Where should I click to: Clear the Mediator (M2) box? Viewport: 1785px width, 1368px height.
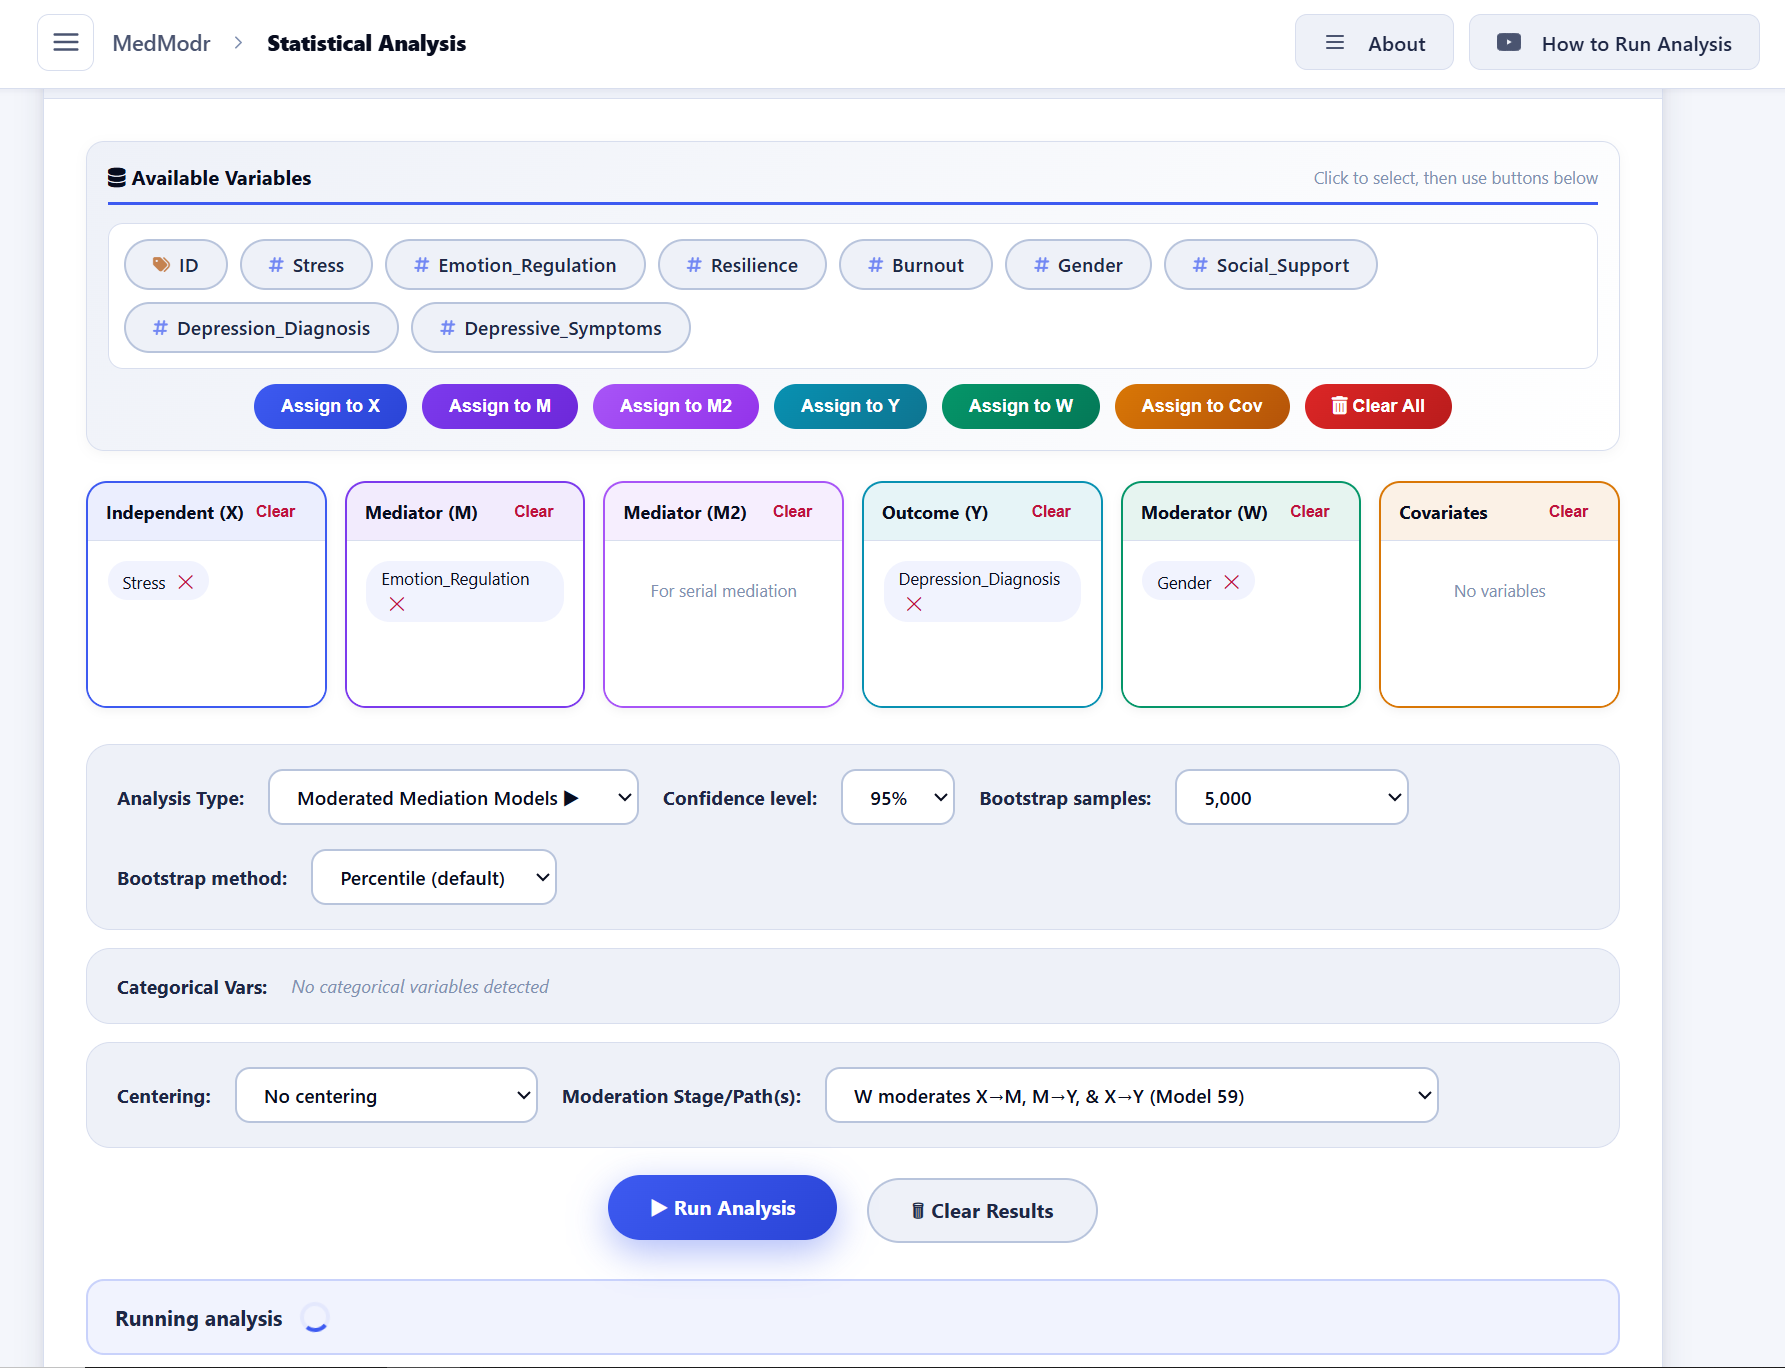point(792,511)
